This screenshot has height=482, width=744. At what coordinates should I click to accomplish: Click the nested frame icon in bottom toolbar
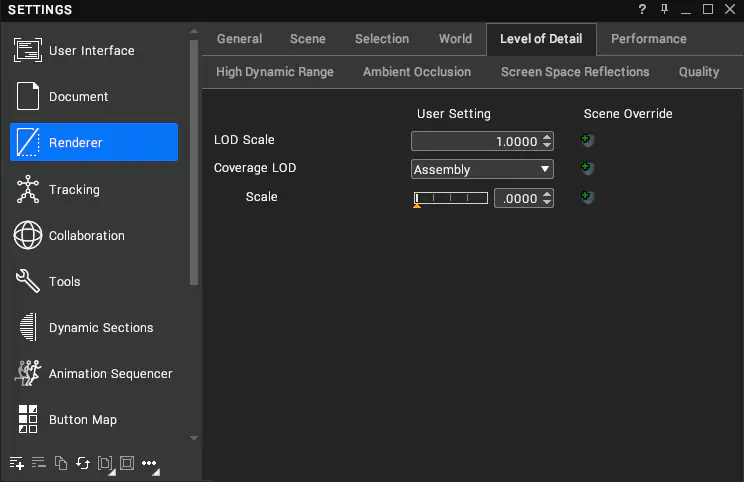pos(127,463)
